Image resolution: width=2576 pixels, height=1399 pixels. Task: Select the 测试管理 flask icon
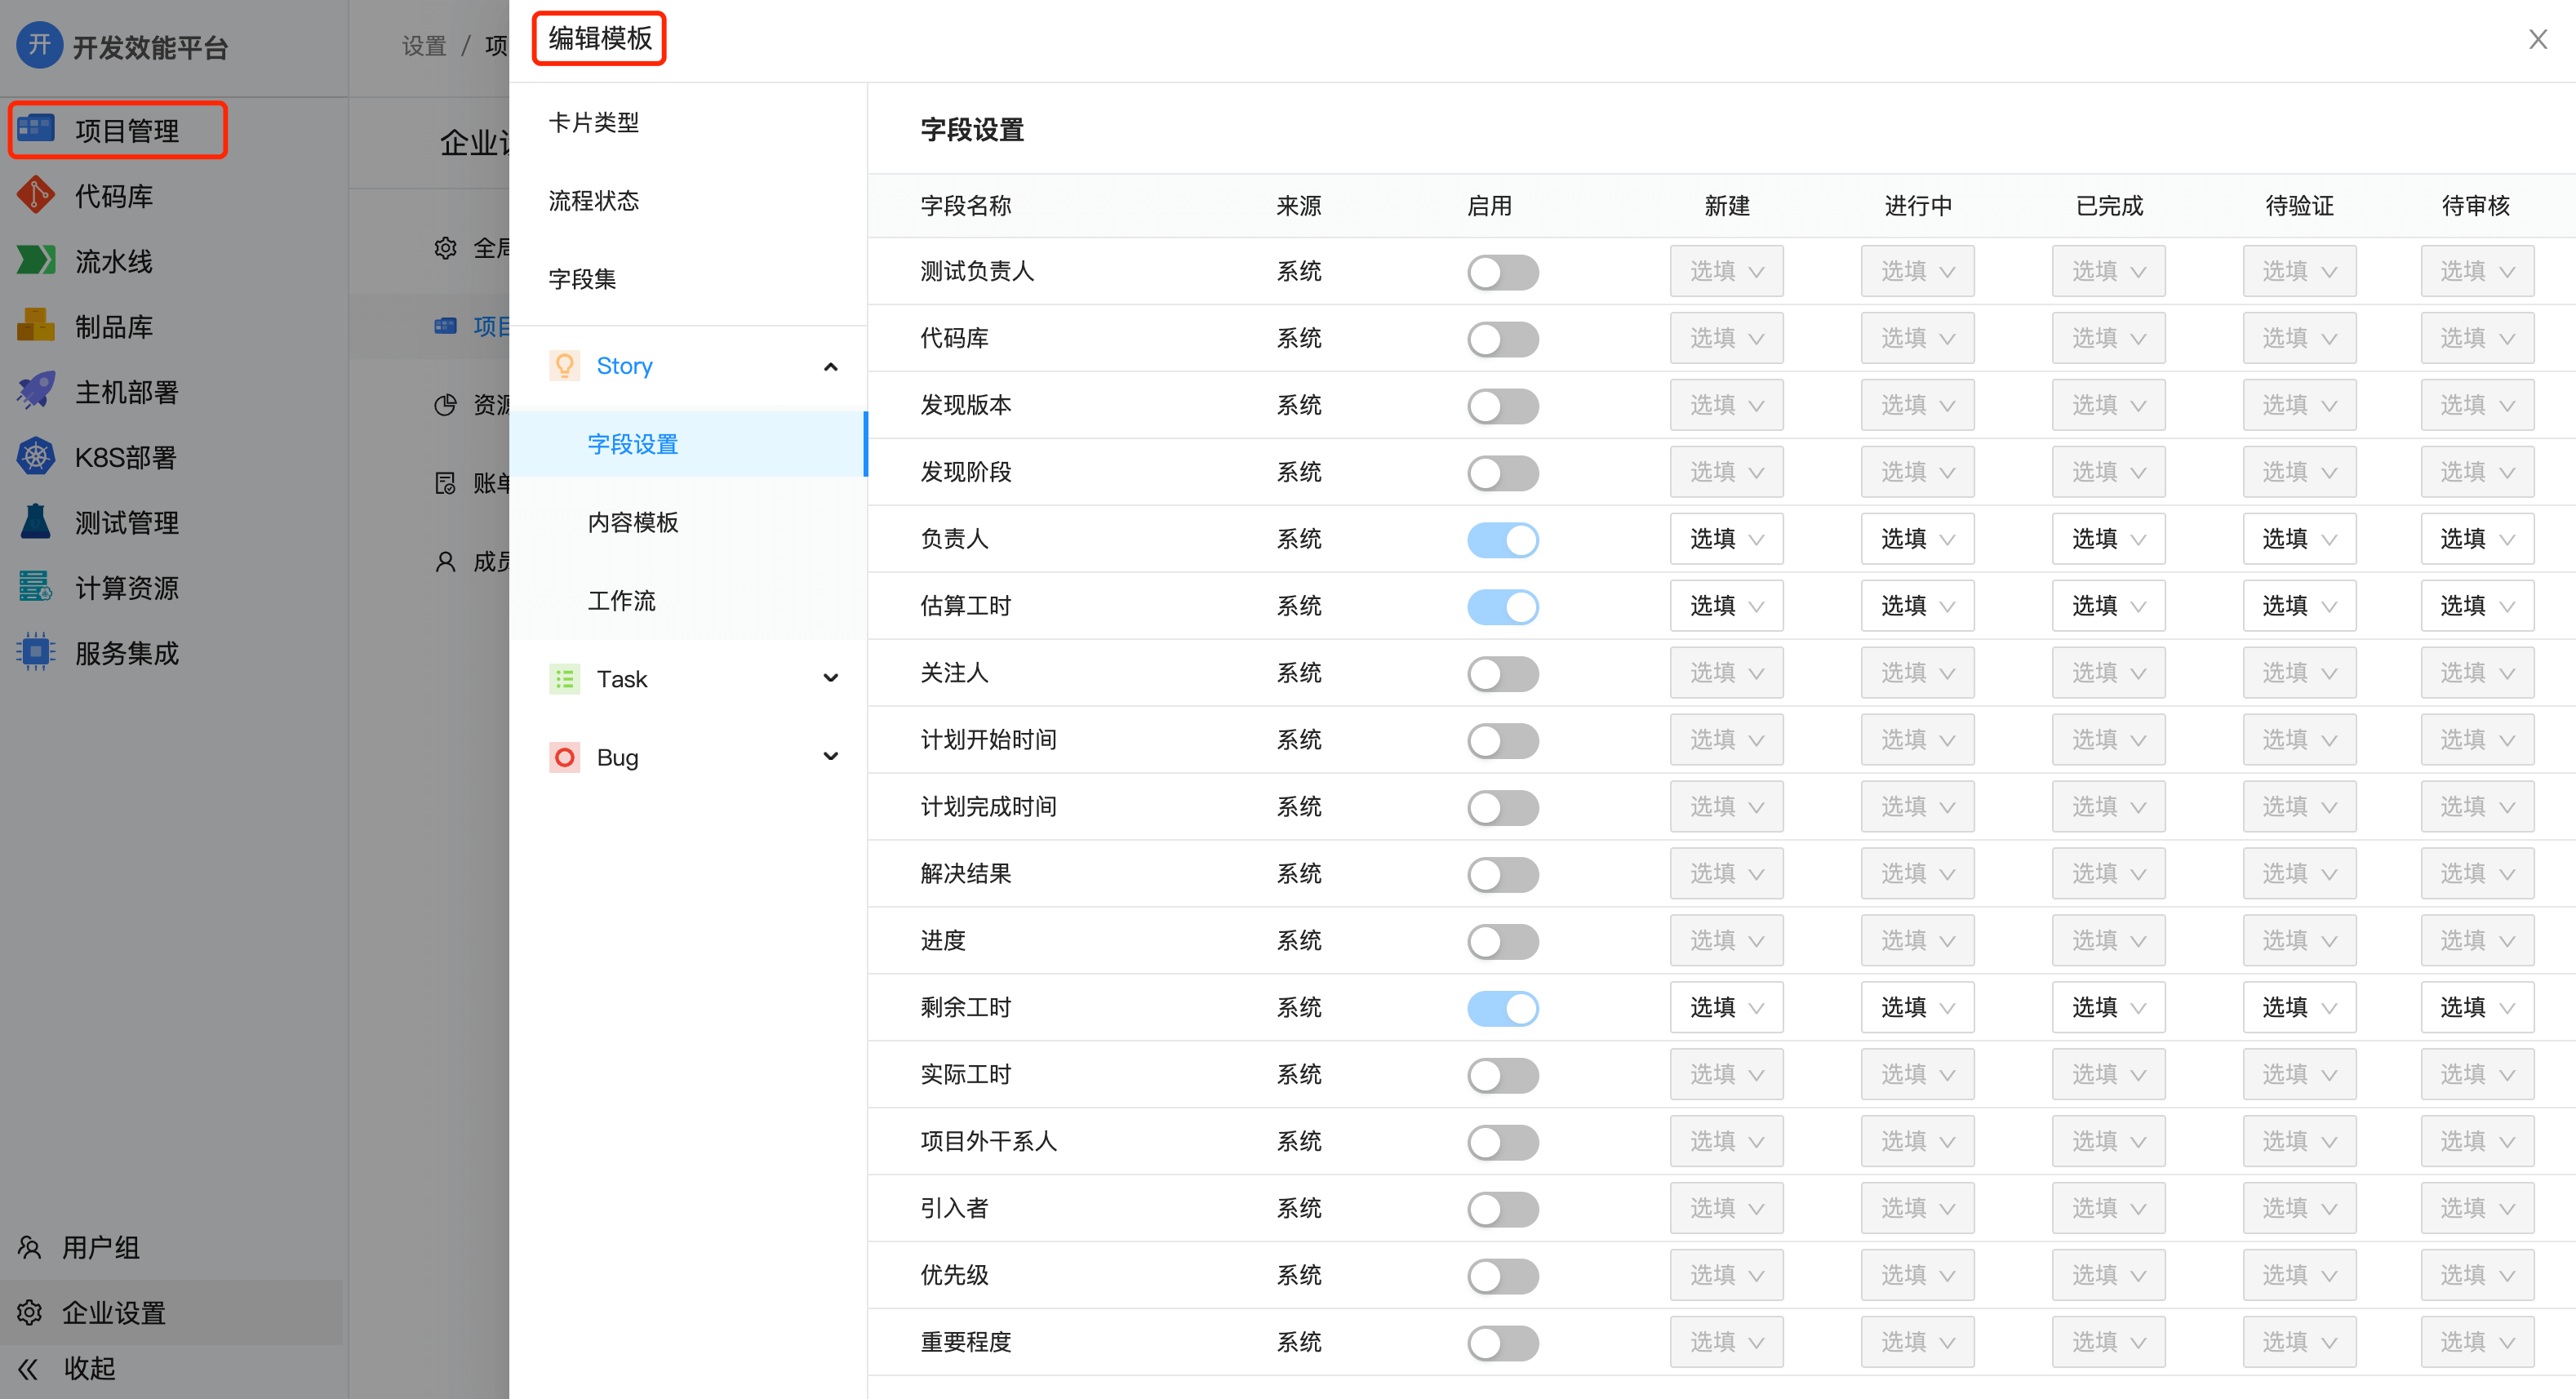click(x=36, y=521)
